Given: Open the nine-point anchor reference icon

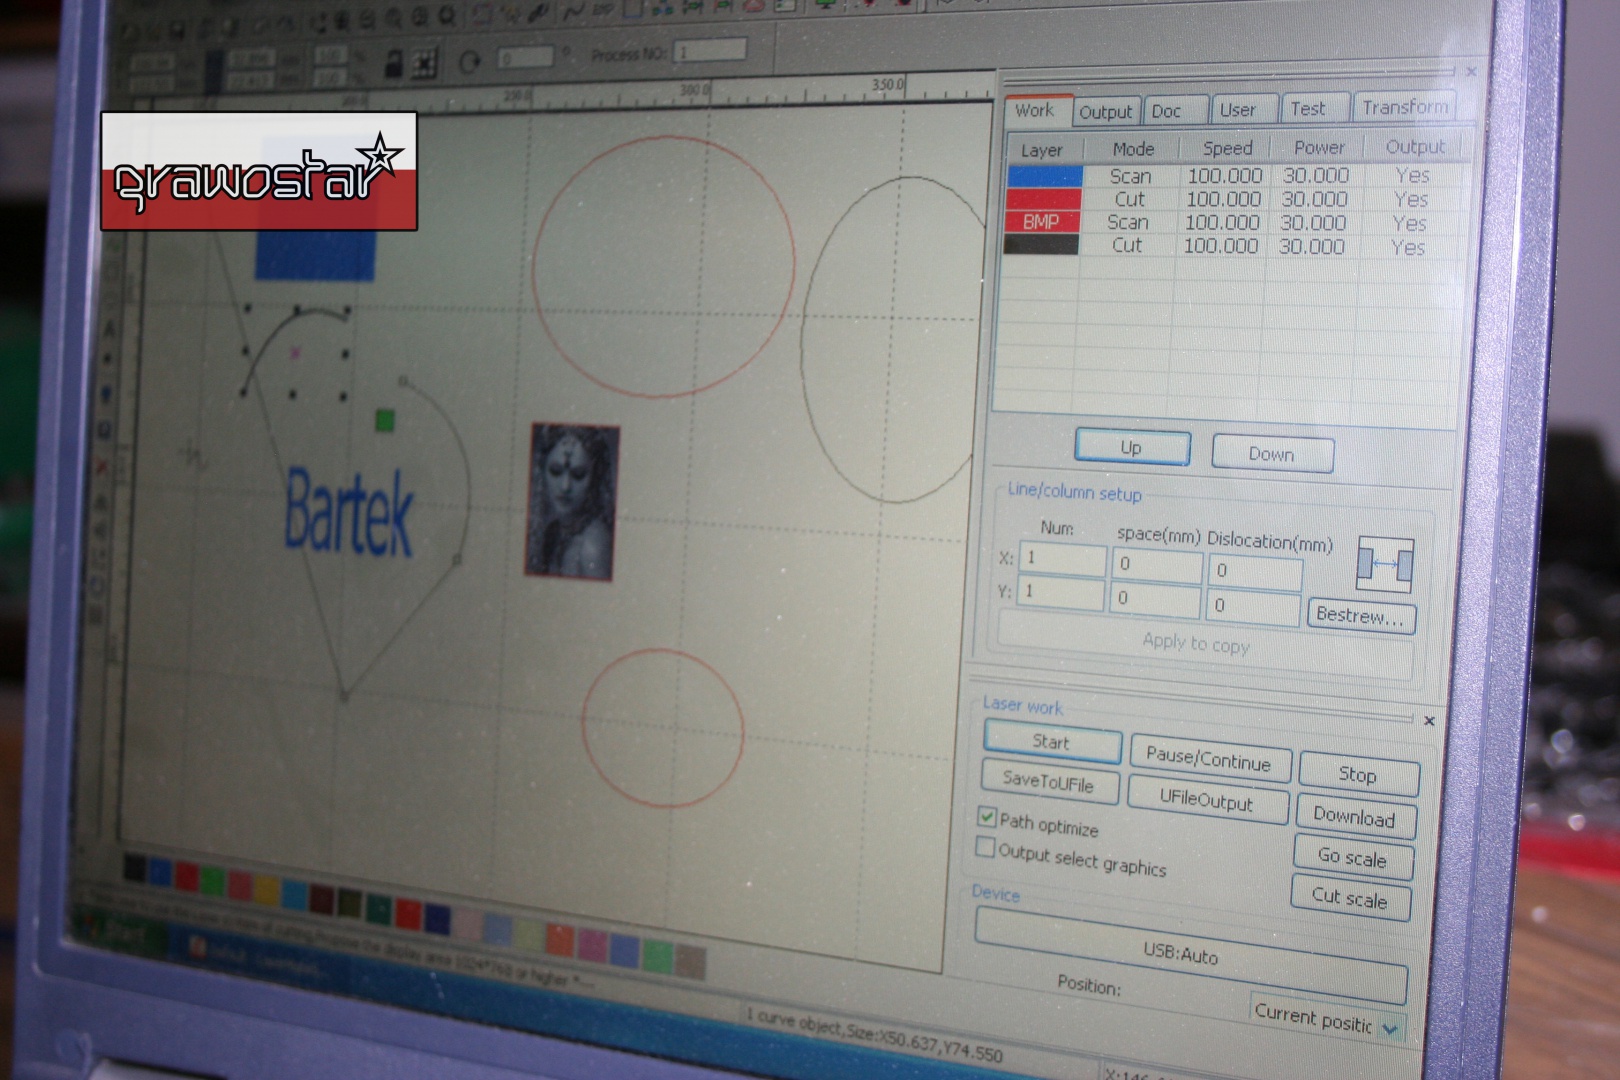Looking at the screenshot, I should [425, 63].
